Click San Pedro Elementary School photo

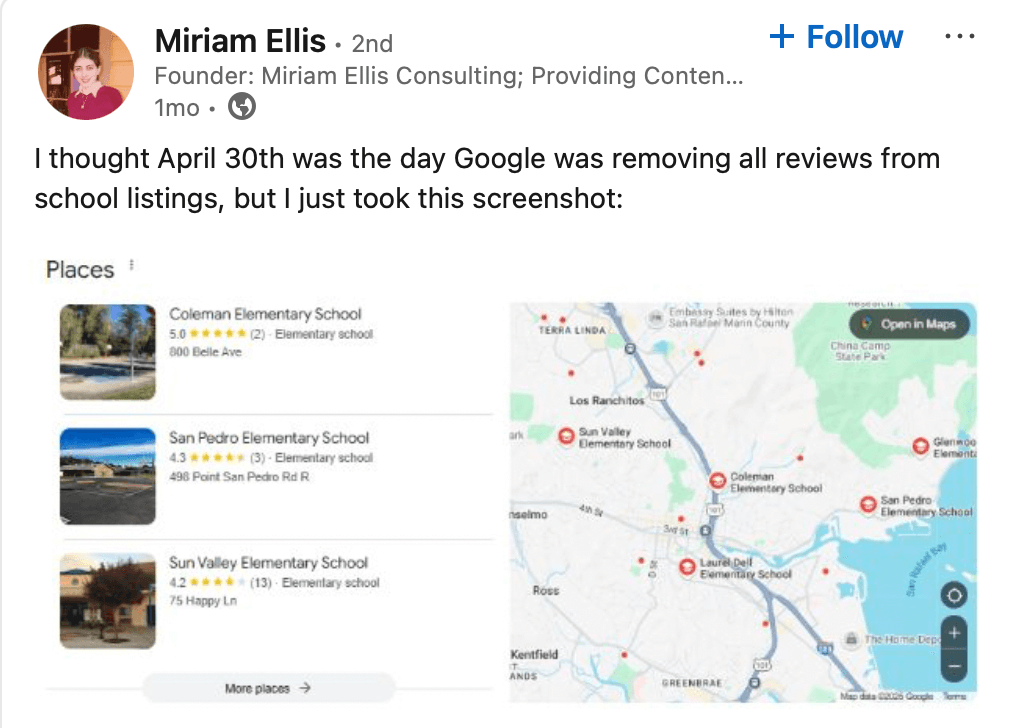tap(107, 476)
